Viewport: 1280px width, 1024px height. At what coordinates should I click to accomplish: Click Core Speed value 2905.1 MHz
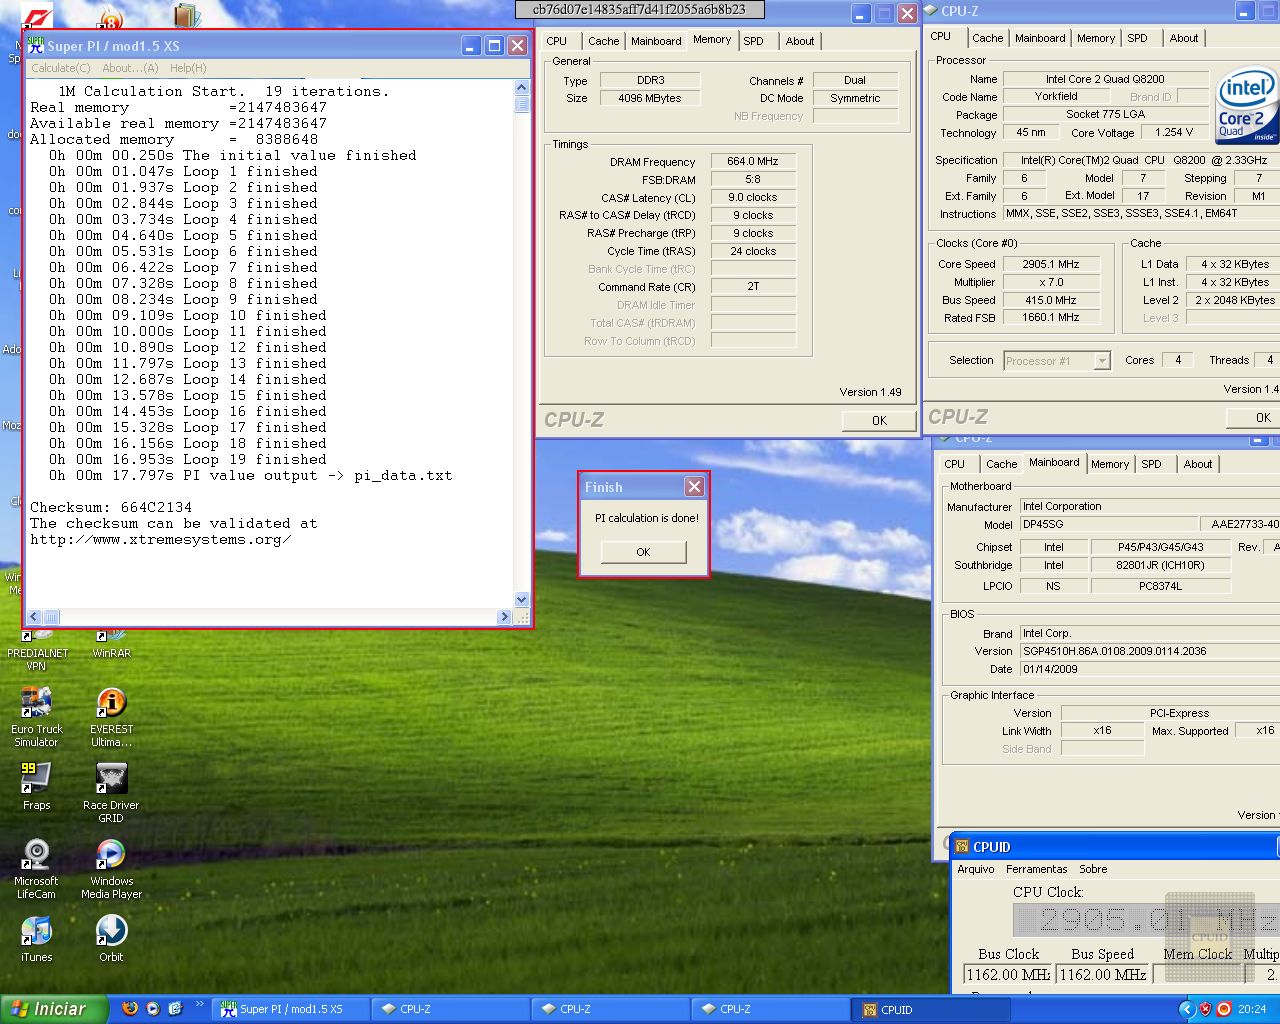(x=1051, y=264)
